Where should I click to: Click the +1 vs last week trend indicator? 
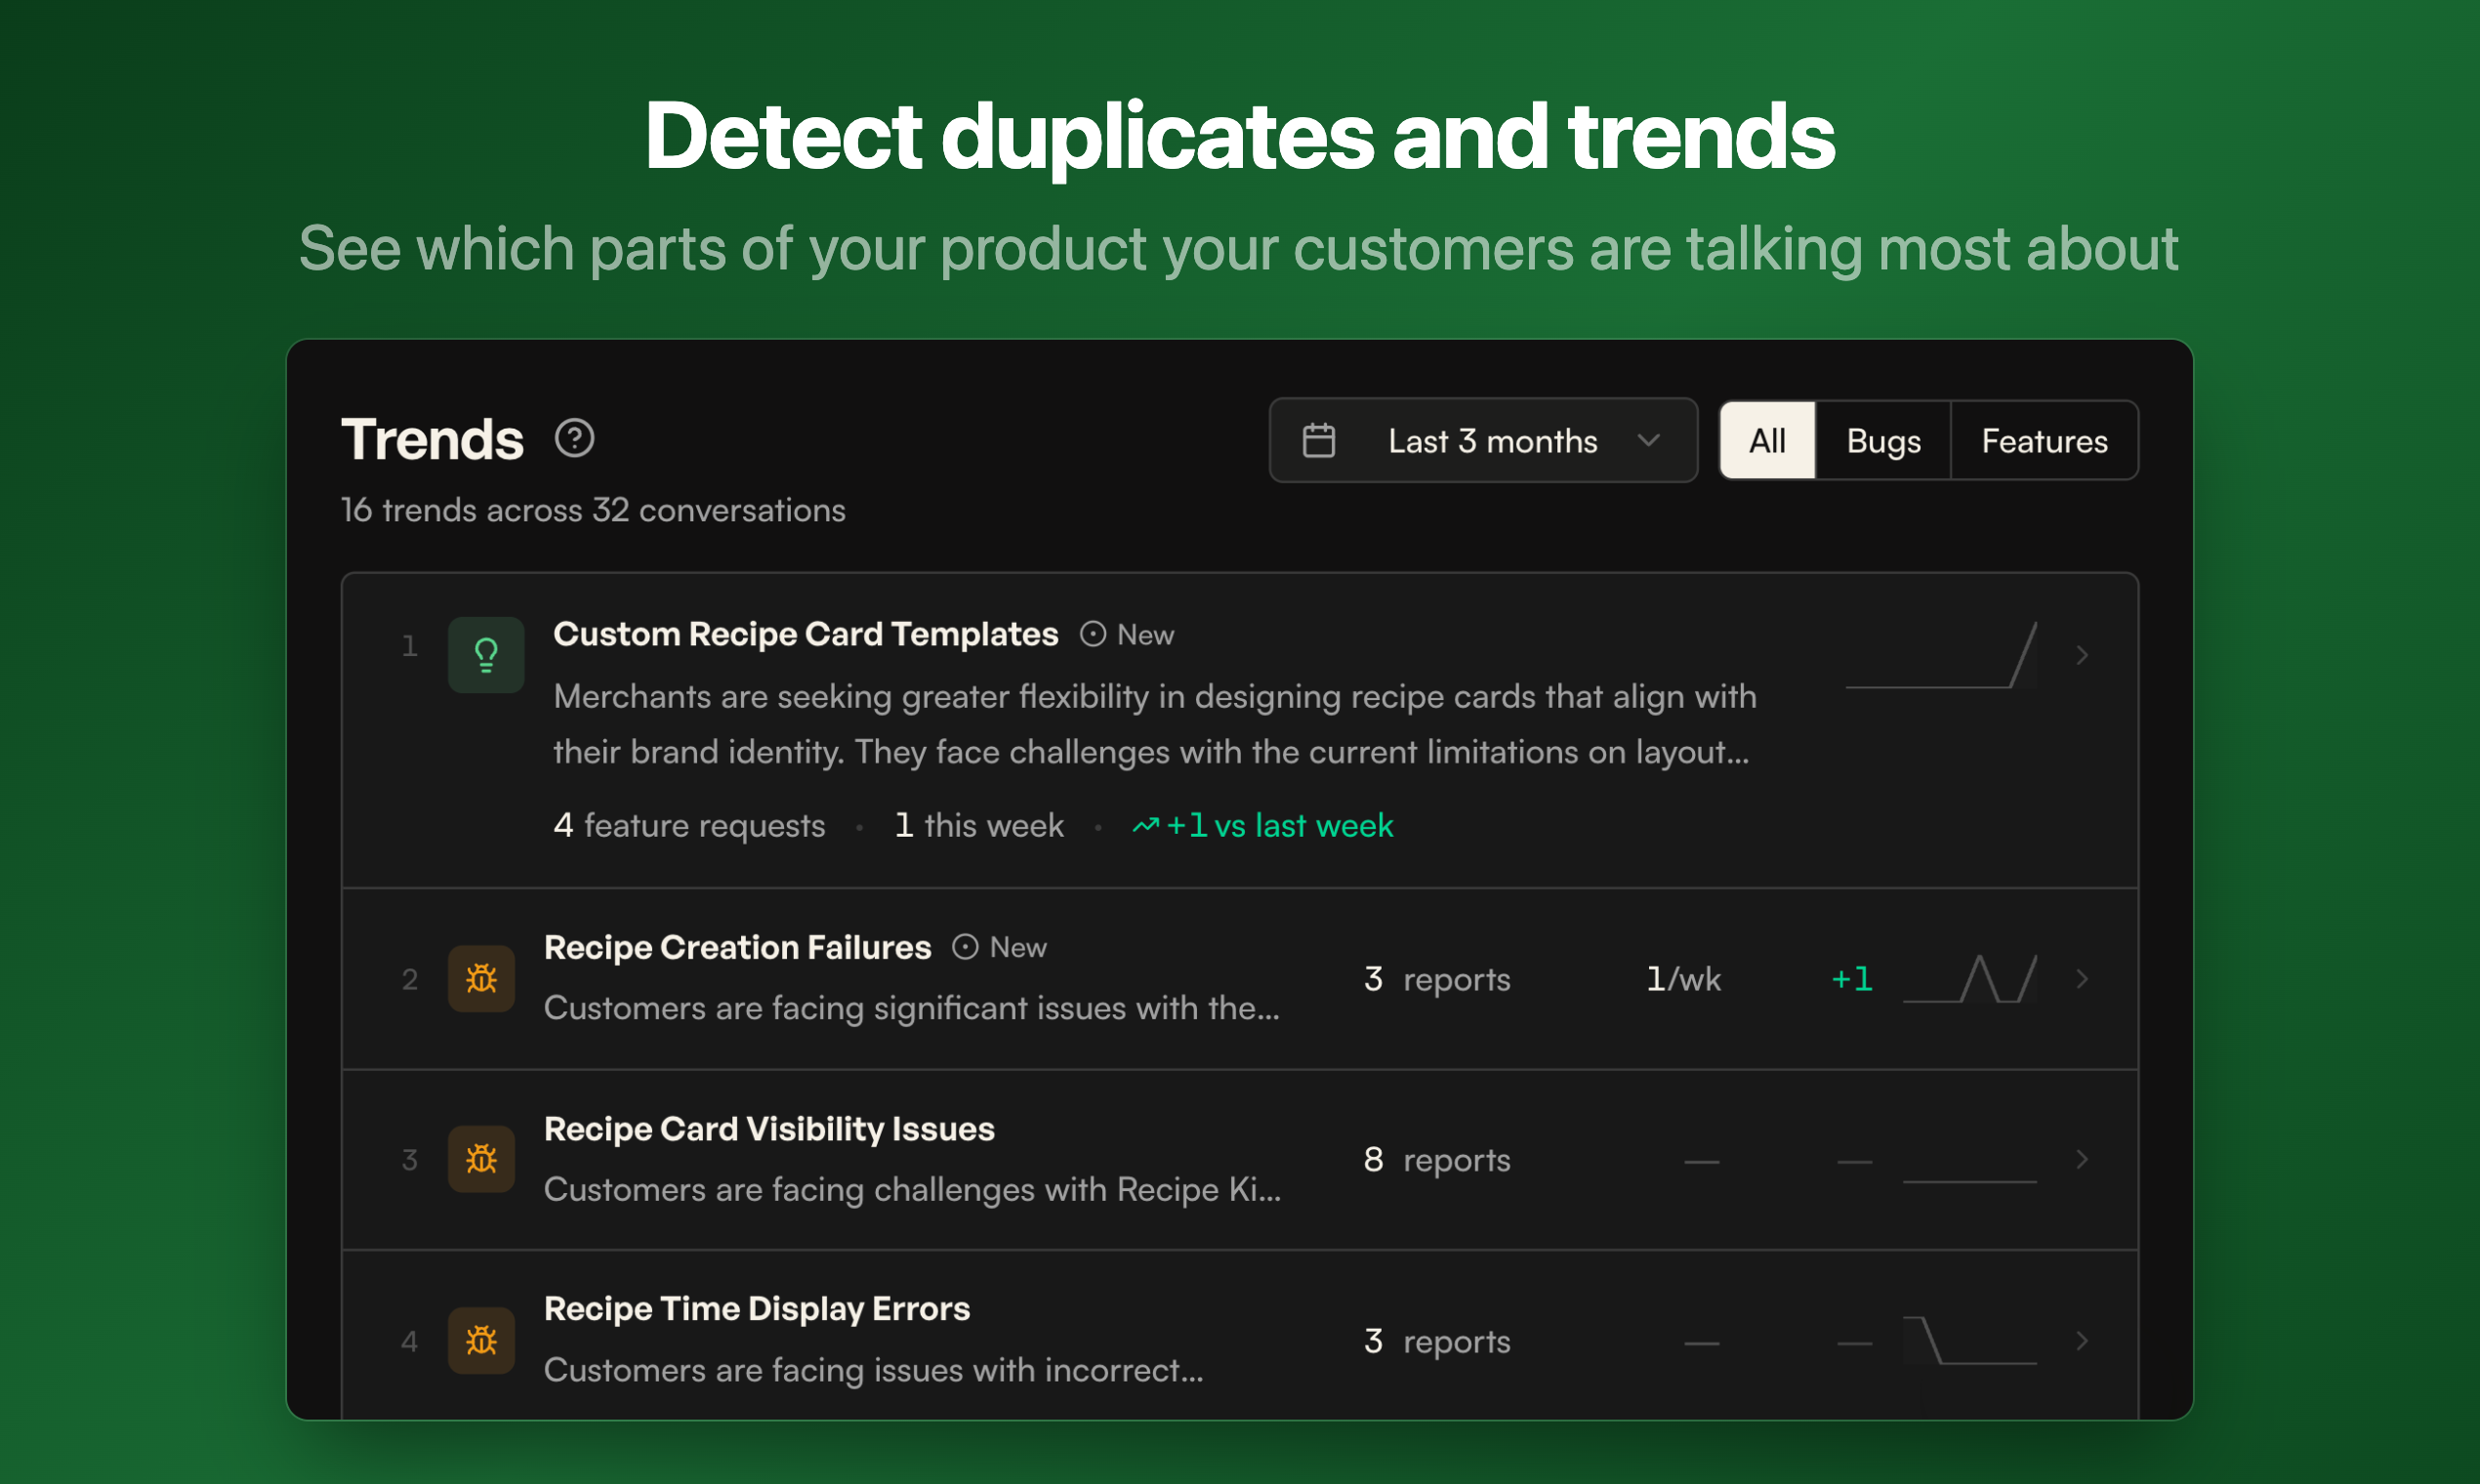pyautogui.click(x=1263, y=826)
